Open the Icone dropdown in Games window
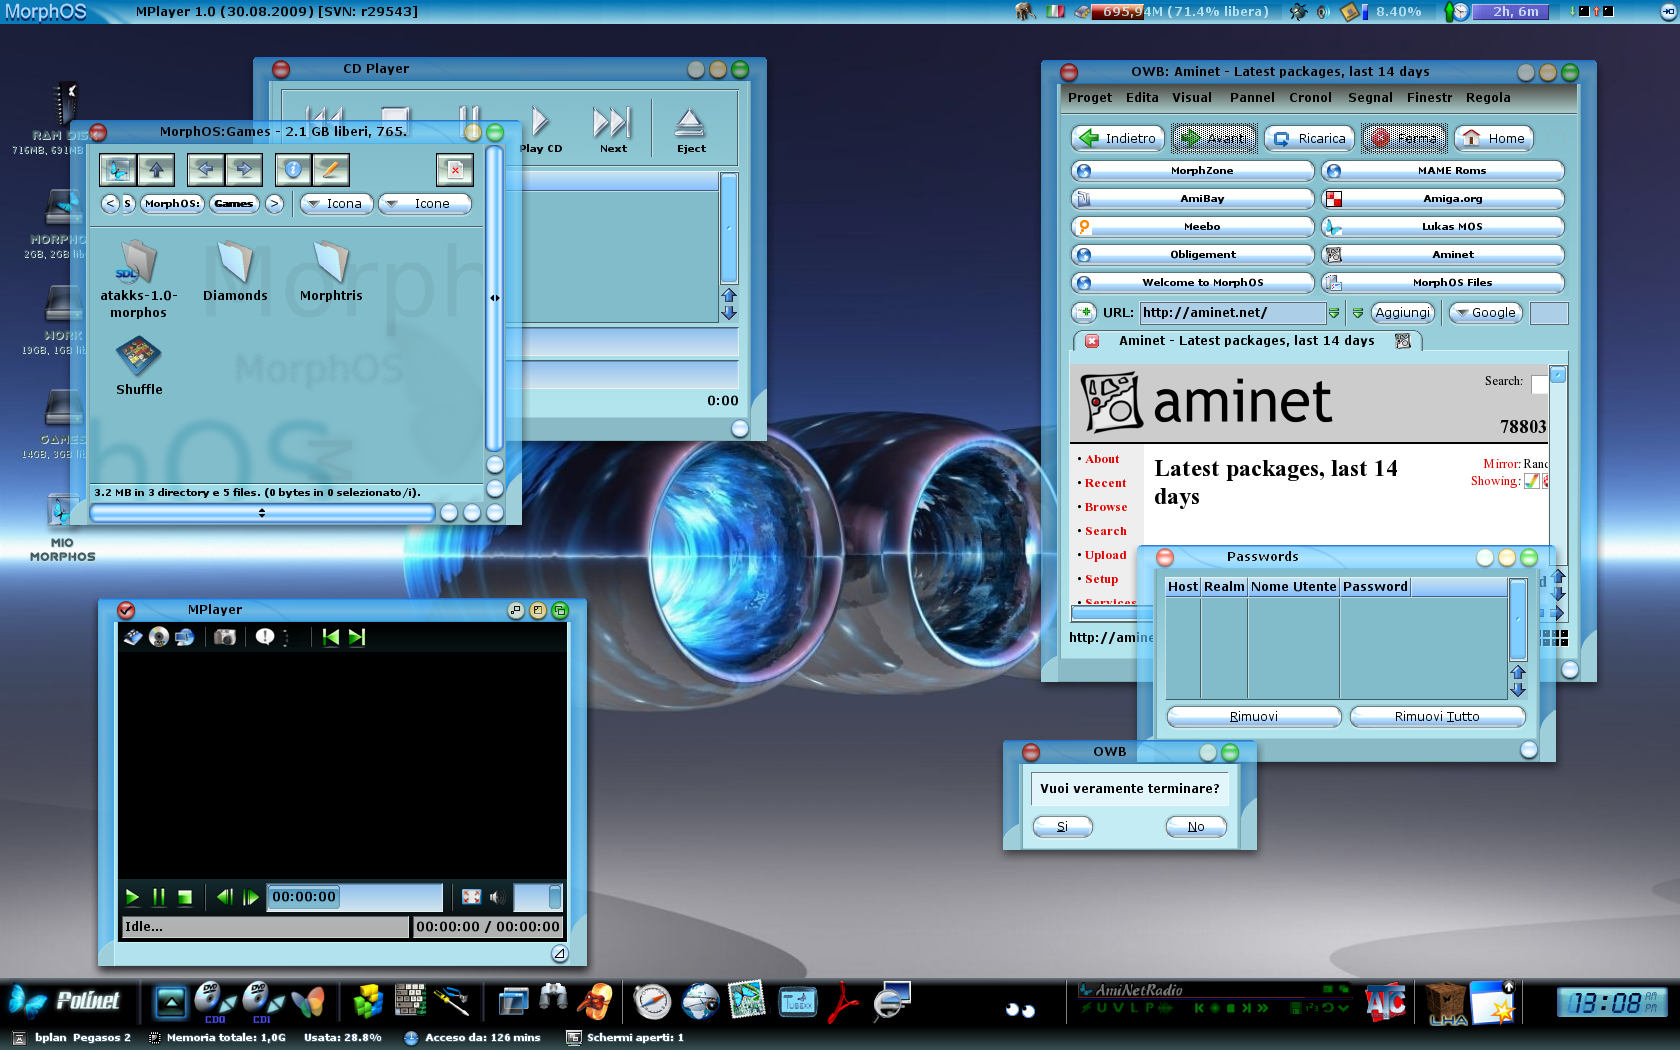The image size is (1680, 1050). click(x=424, y=204)
